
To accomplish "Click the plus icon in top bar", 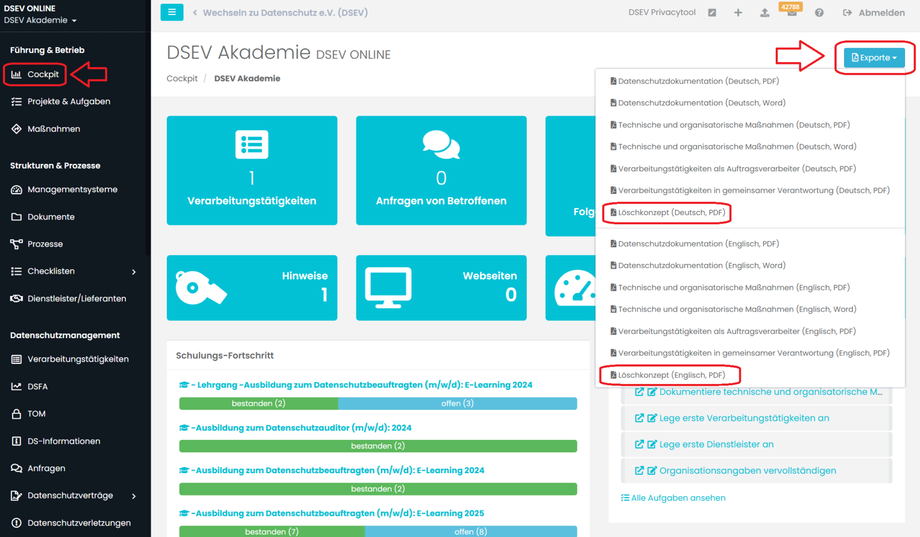I will coord(738,12).
